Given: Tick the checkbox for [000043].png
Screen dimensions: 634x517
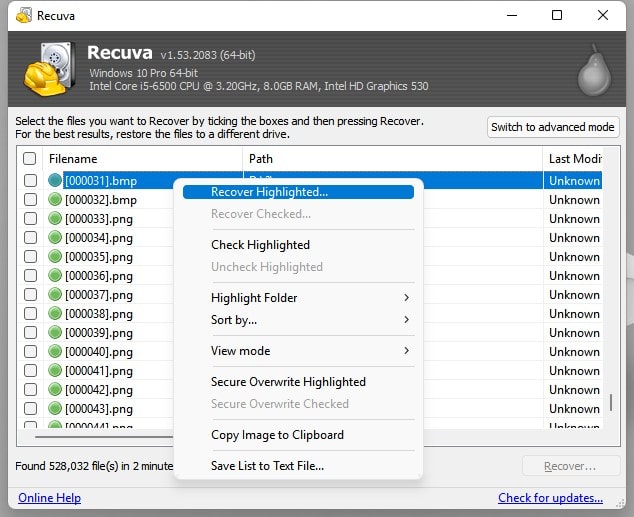Looking at the screenshot, I should coord(30,408).
